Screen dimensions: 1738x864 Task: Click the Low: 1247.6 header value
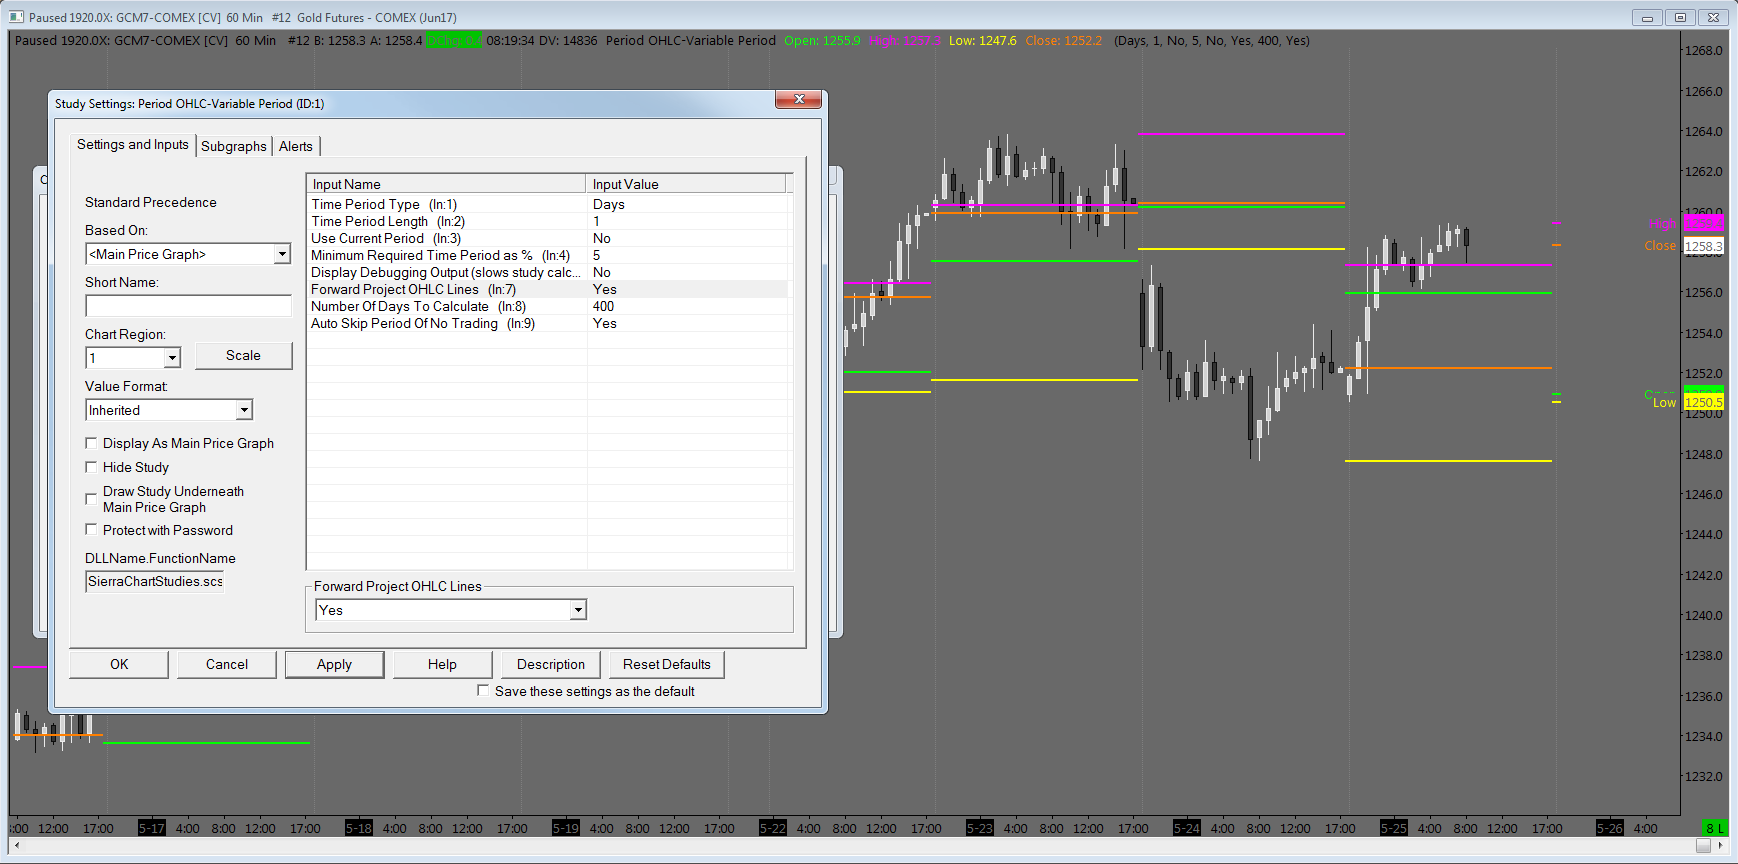[x=982, y=41]
